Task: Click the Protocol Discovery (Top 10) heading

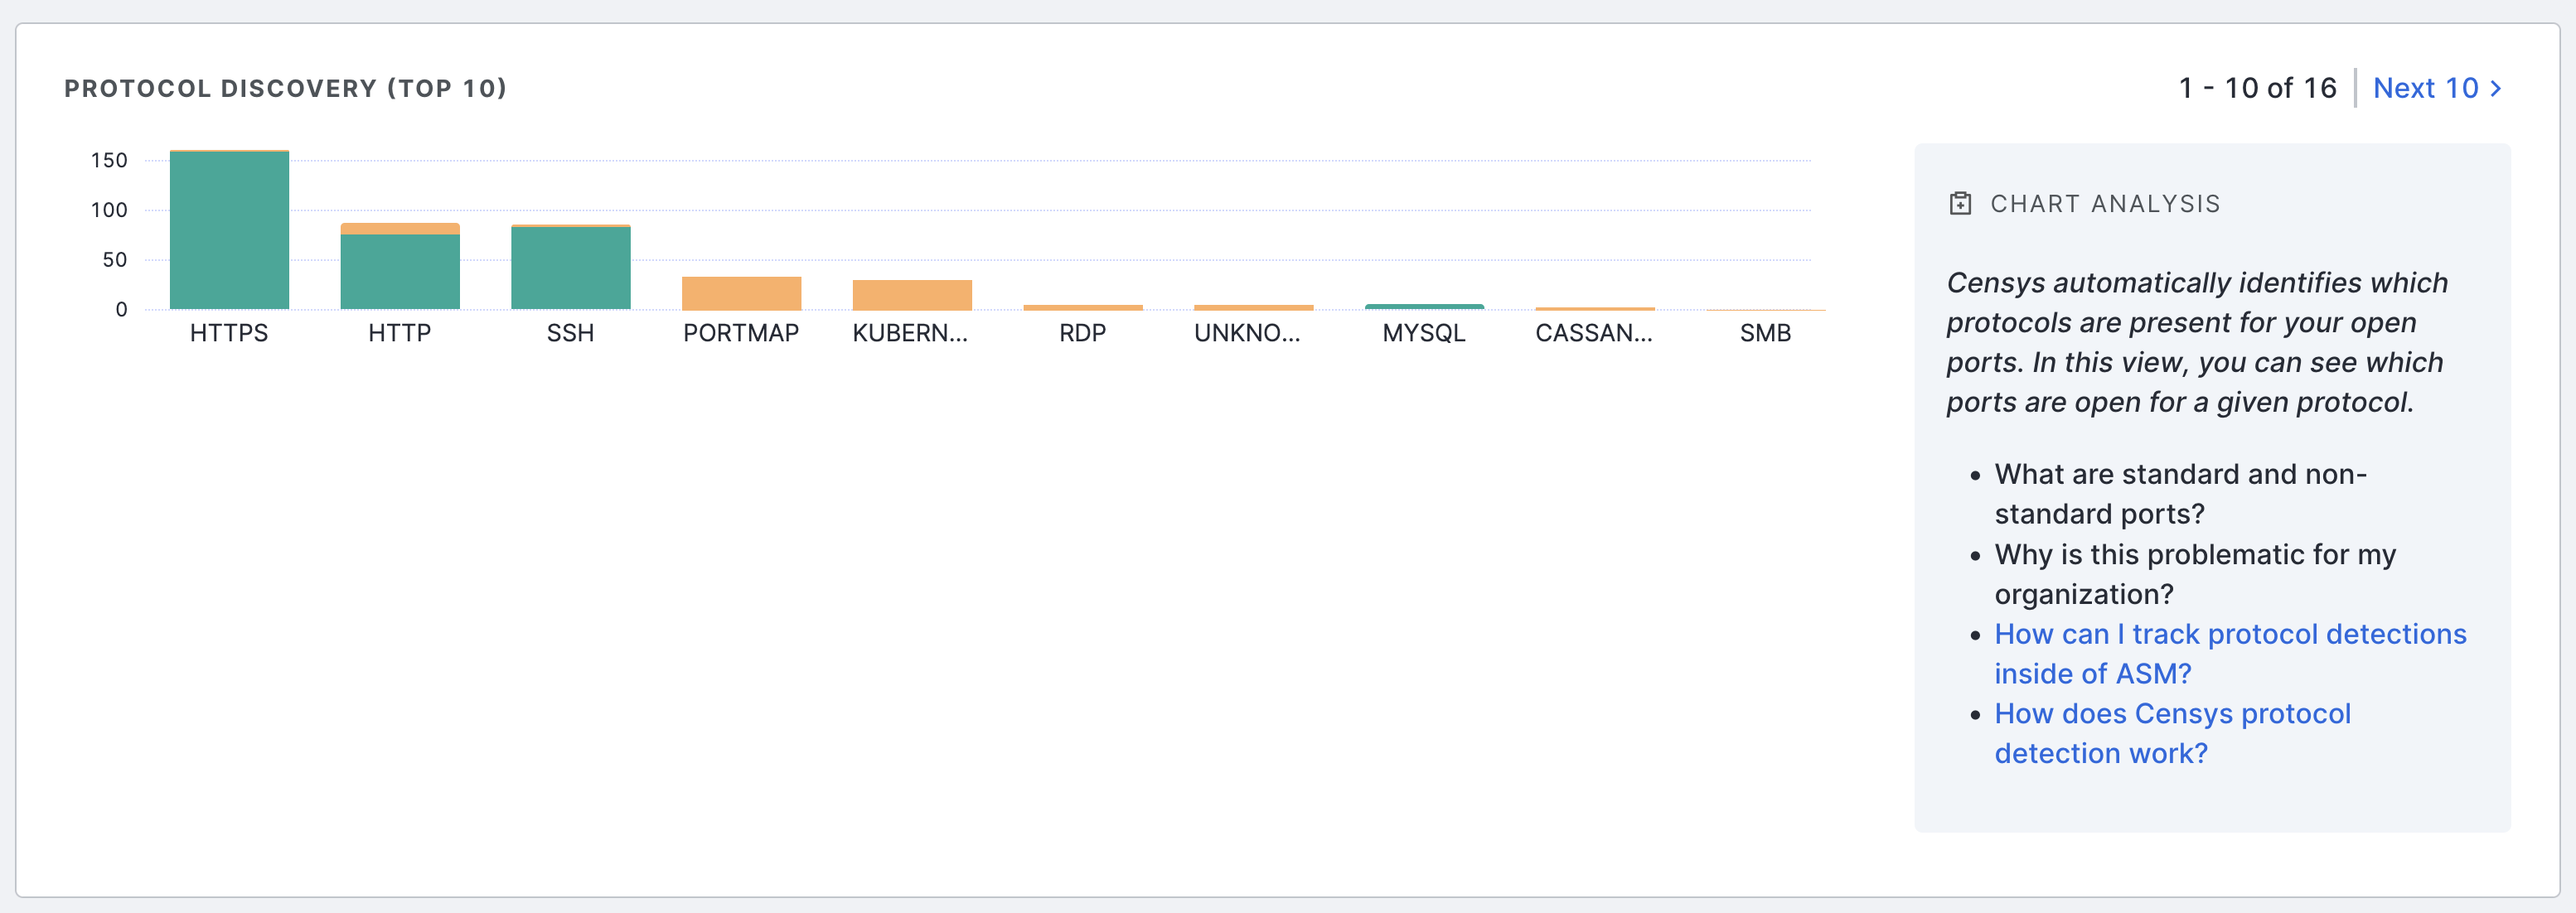Action: [x=285, y=89]
